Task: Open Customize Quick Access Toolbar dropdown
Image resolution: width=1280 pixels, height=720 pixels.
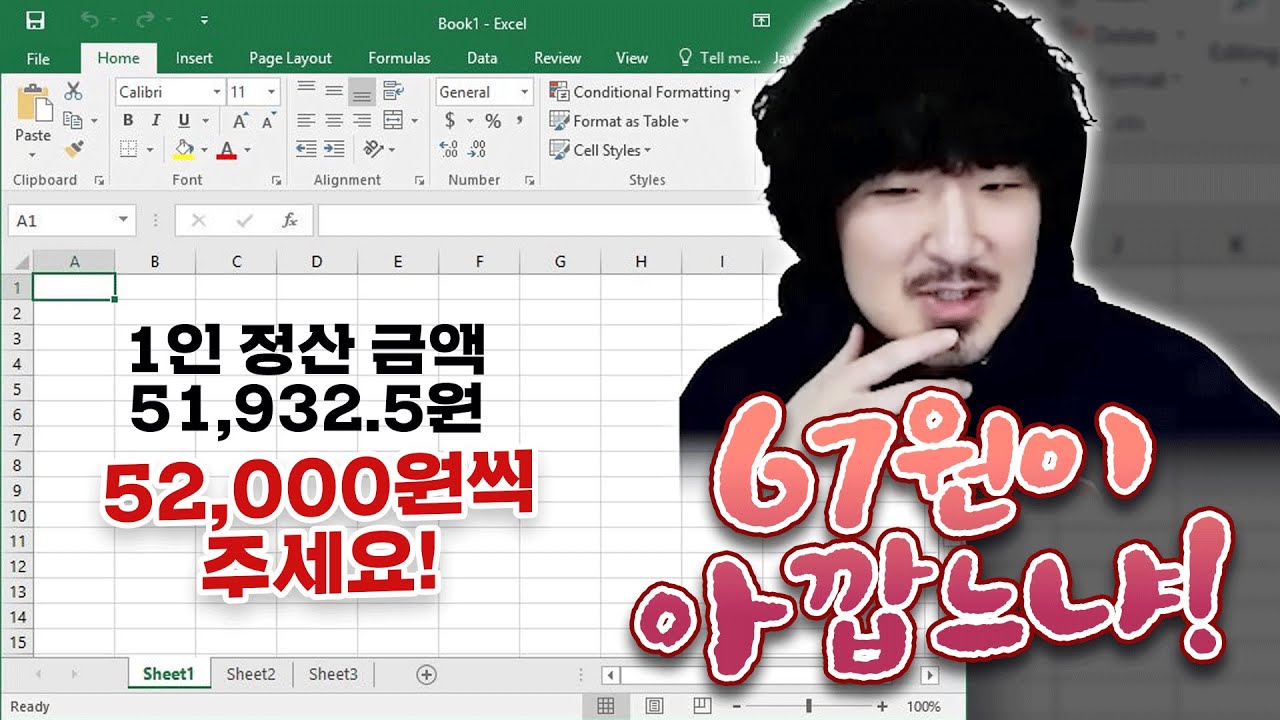Action: [204, 21]
